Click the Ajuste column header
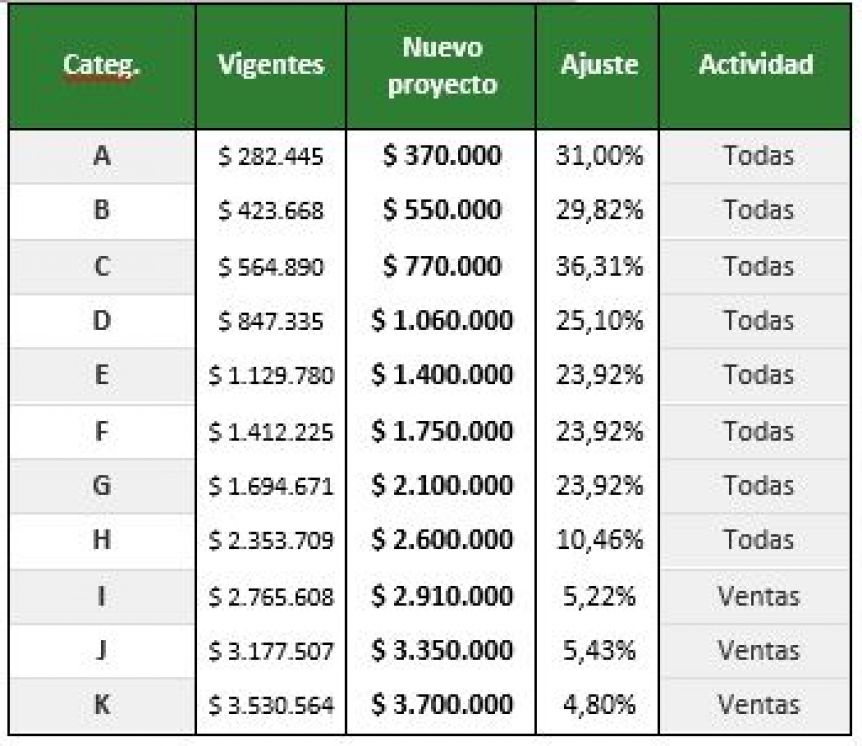 click(598, 67)
